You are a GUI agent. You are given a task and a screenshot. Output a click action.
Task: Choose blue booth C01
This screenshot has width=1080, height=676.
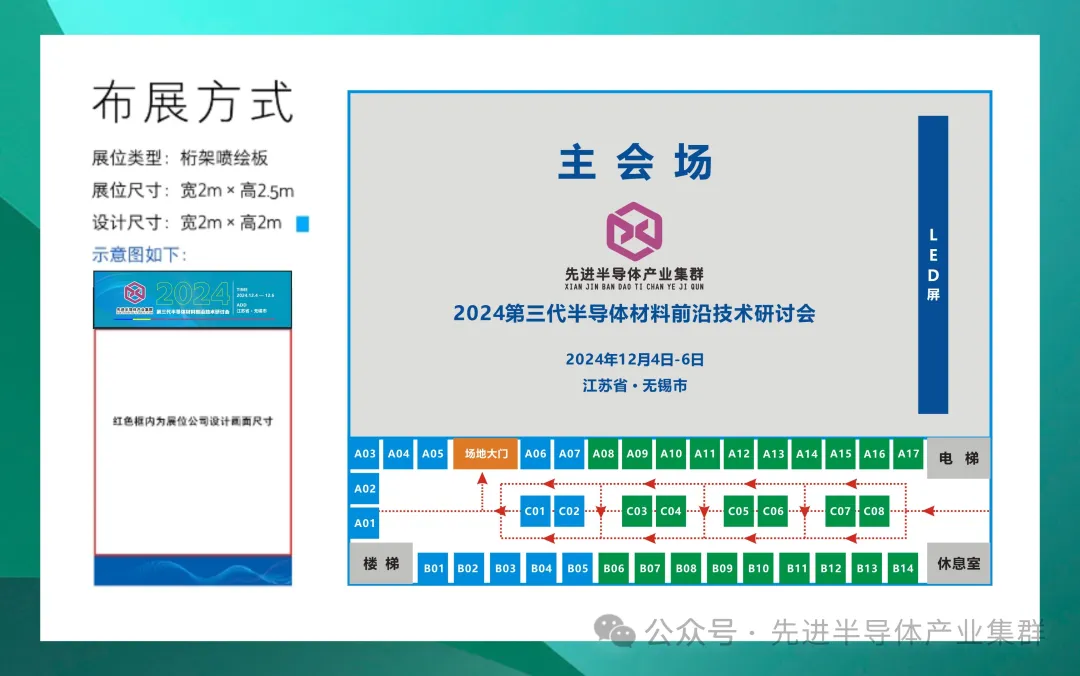535,511
